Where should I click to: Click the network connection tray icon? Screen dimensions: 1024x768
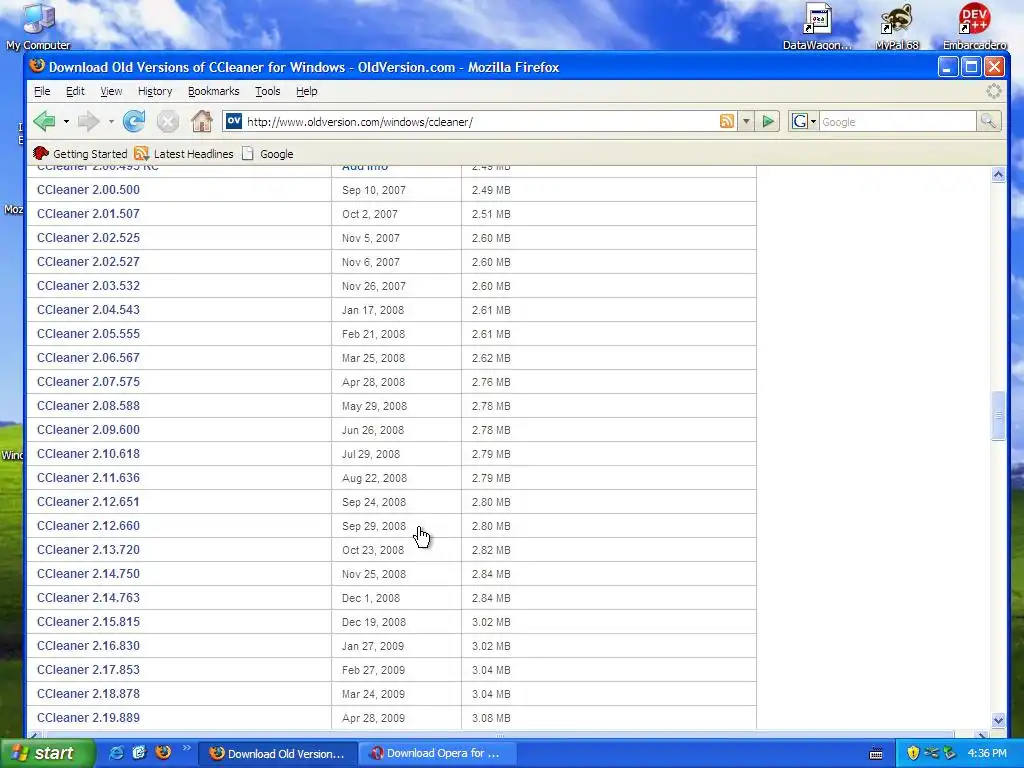pyautogui.click(x=931, y=753)
